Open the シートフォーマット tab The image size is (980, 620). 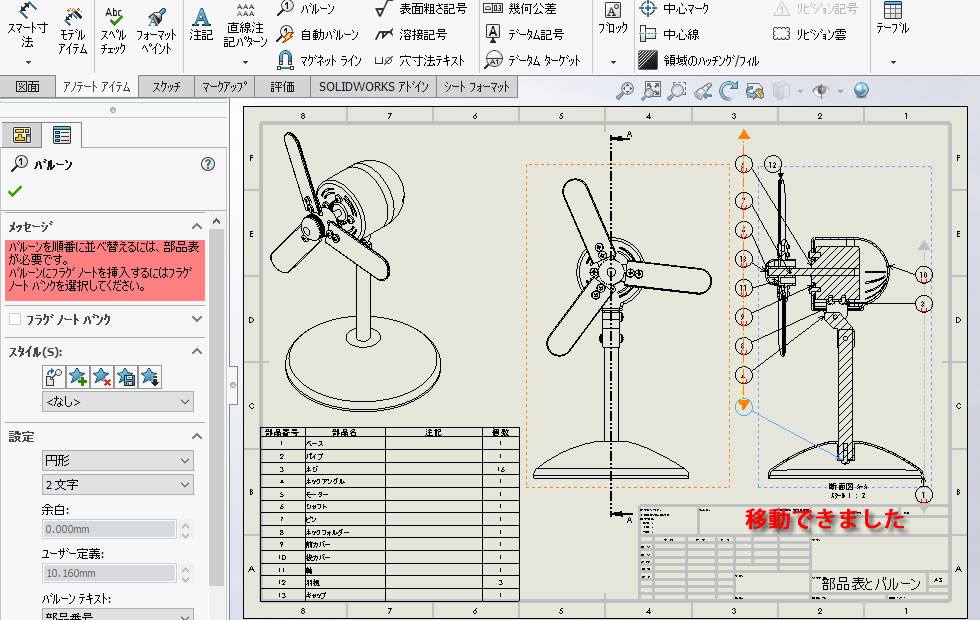click(x=477, y=87)
